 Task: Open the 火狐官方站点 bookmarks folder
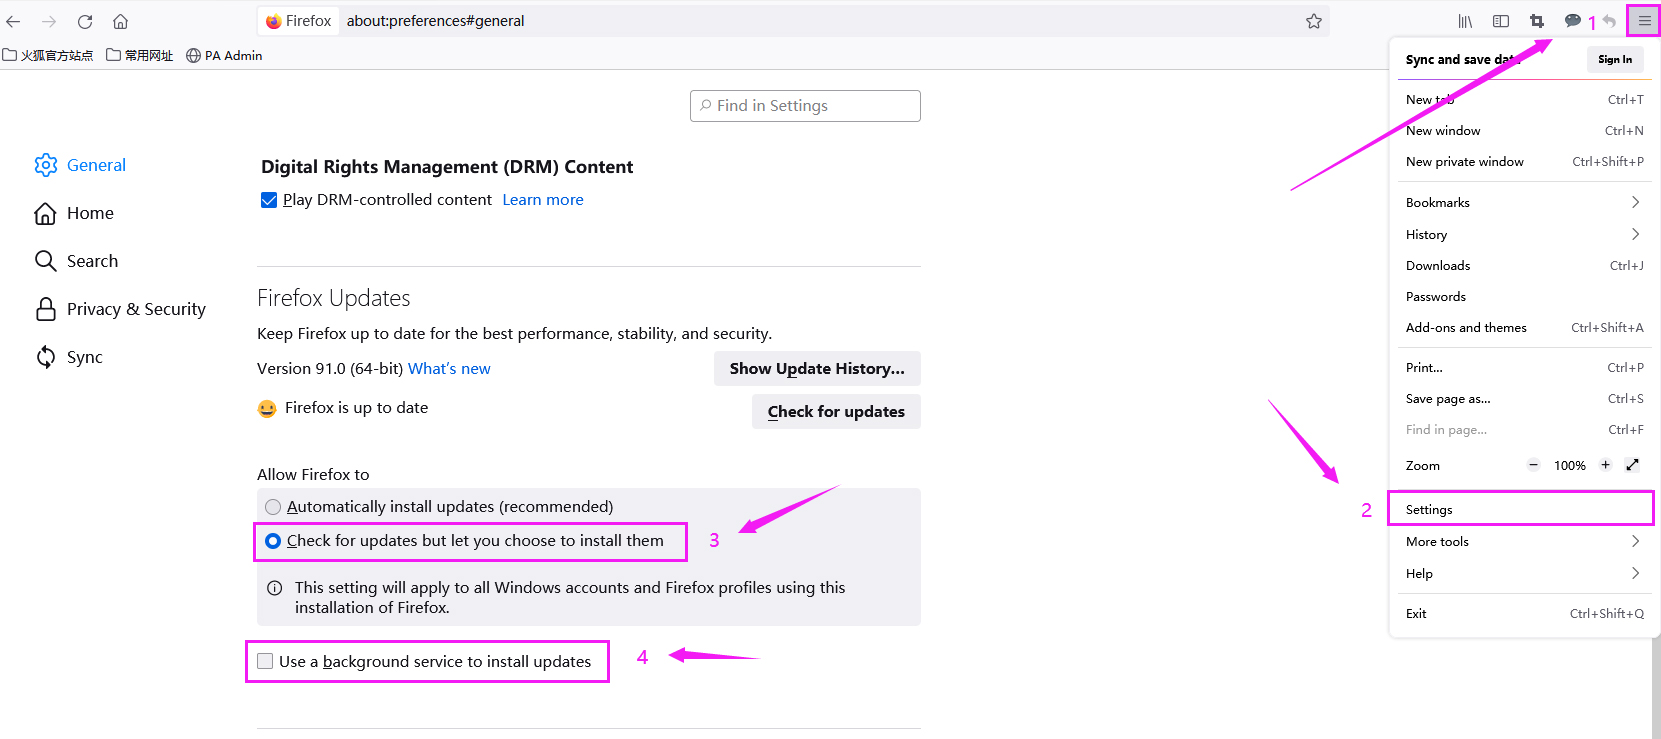48,55
